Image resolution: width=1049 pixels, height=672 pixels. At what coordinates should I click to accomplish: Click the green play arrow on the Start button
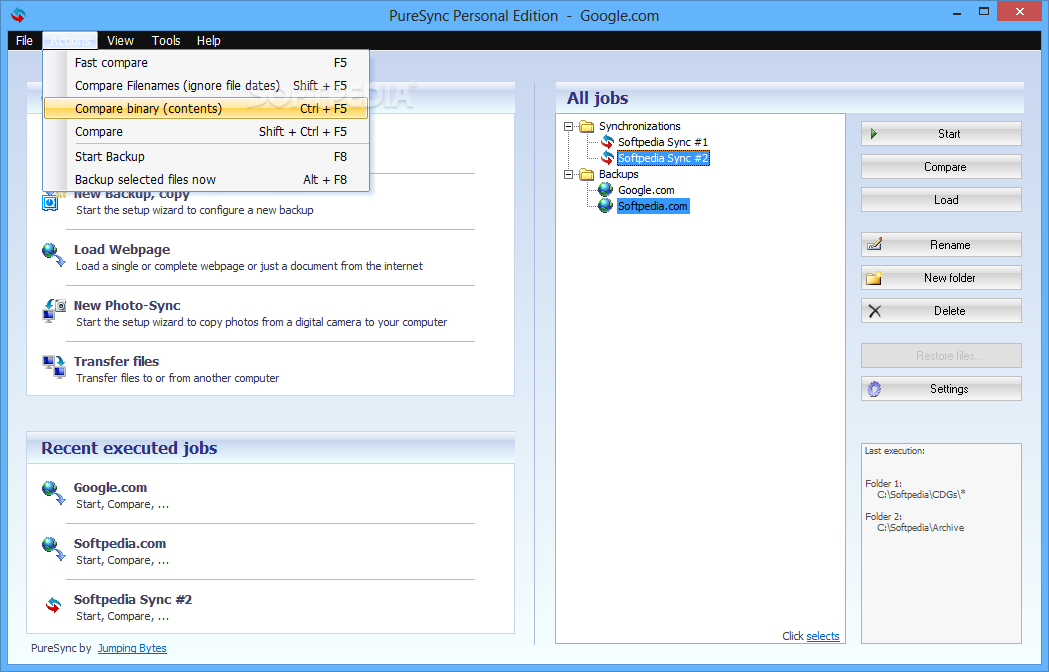pyautogui.click(x=874, y=134)
